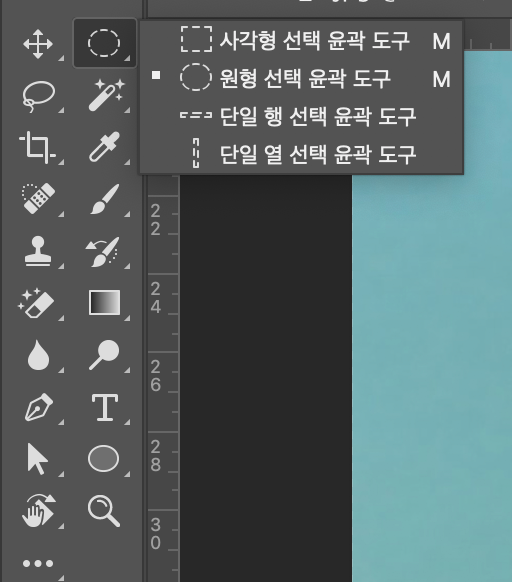Open the three-dot Edit Toolbar menu
512x582 pixels.
pos(38,563)
